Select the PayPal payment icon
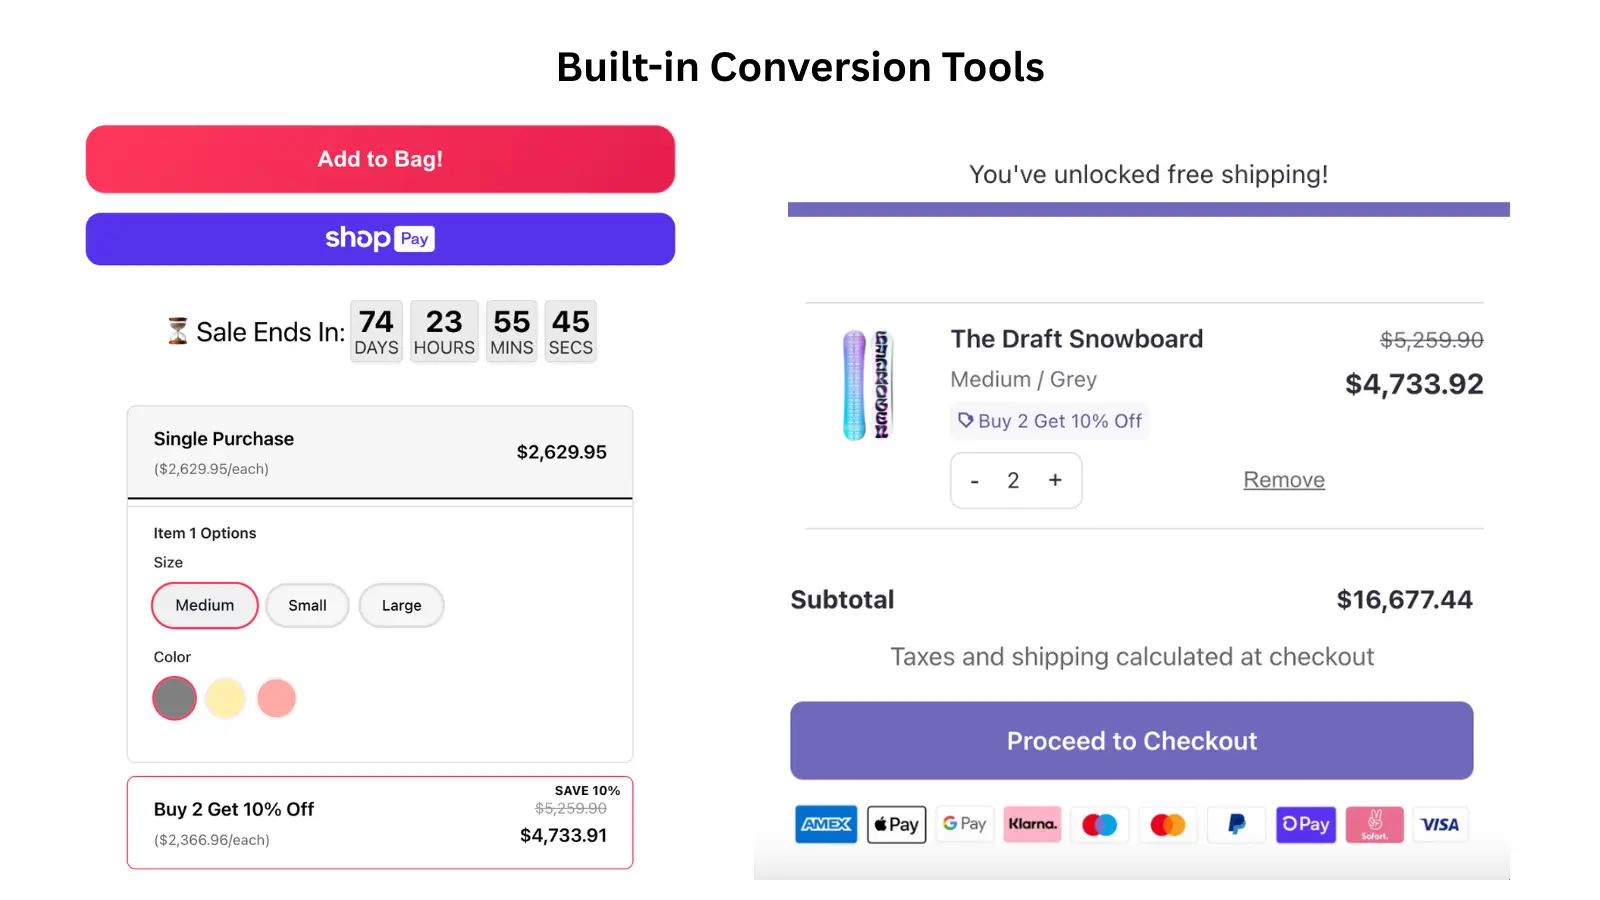Viewport: 1600px width, 900px height. pyautogui.click(x=1236, y=824)
